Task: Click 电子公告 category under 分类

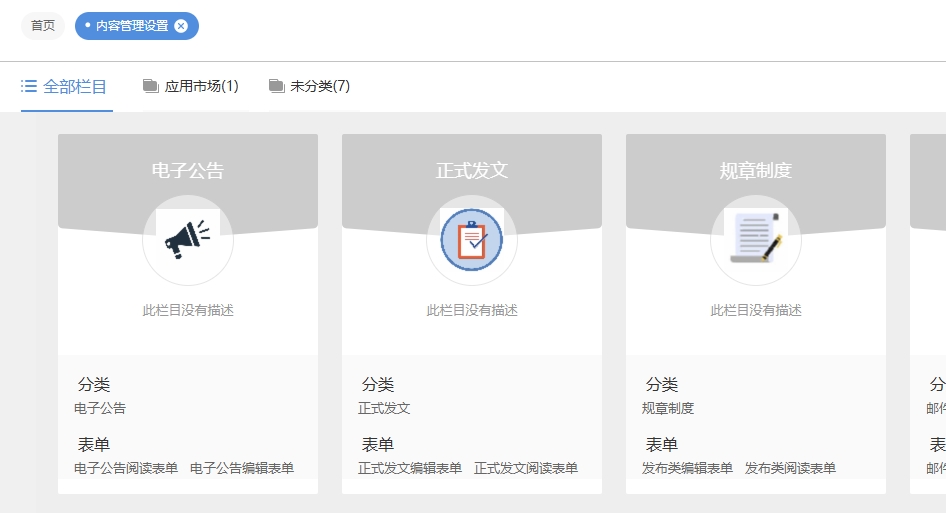Action: (100, 409)
